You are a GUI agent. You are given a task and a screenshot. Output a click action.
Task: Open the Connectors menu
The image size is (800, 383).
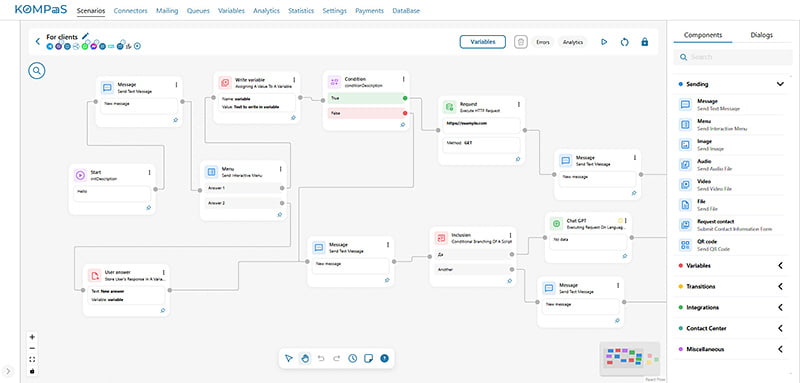coord(131,10)
